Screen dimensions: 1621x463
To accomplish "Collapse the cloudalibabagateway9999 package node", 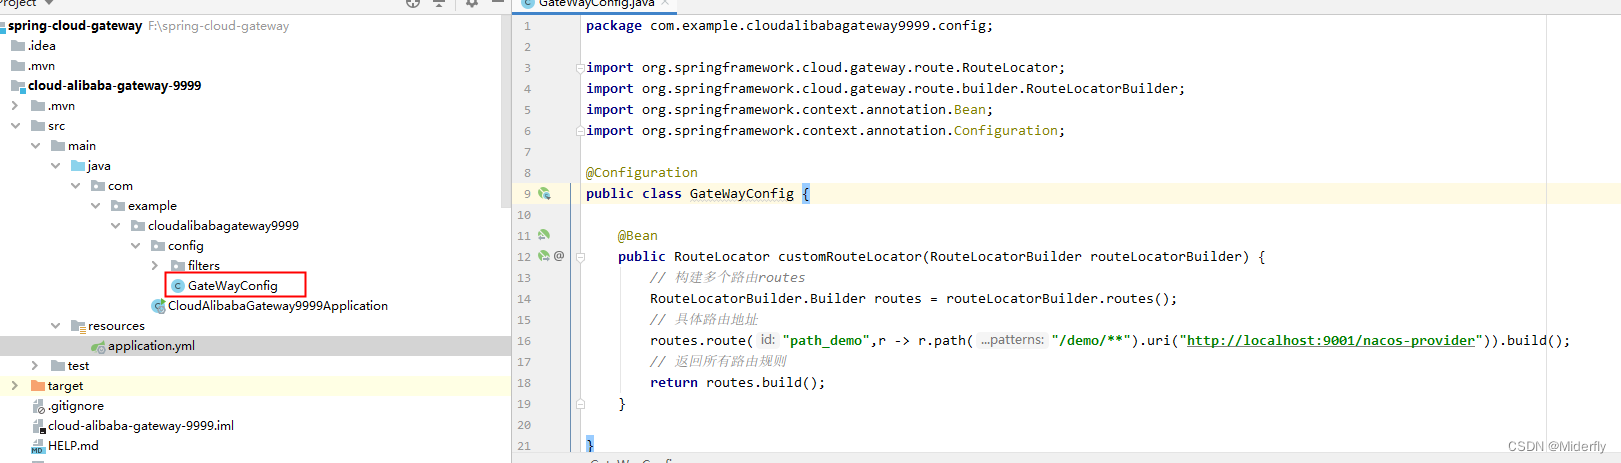I will click(115, 226).
